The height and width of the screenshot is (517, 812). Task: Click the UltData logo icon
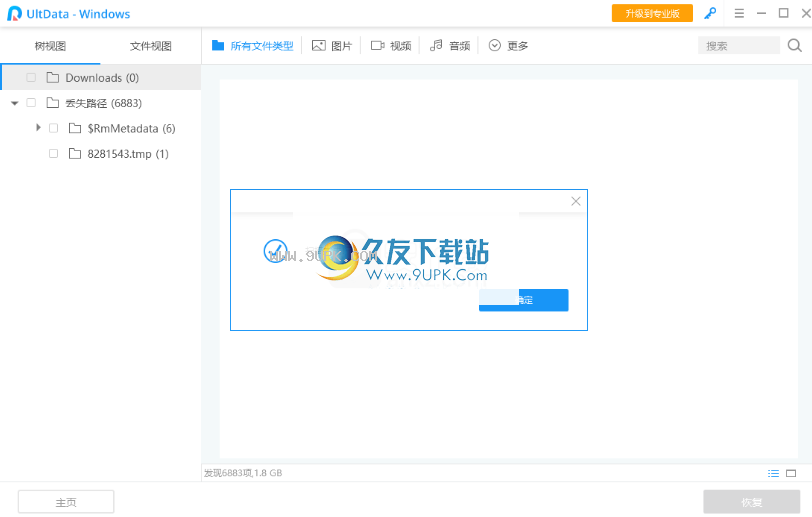point(14,13)
